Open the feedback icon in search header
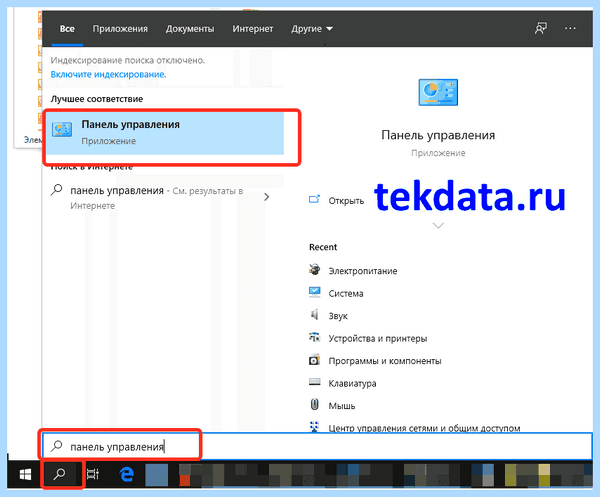This screenshot has height=497, width=600. 541,28
